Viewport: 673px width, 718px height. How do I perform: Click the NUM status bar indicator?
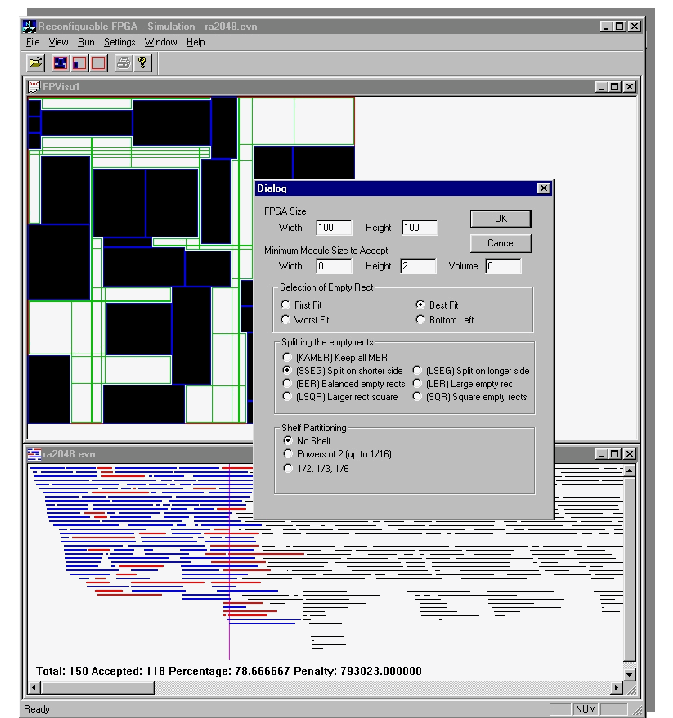coord(586,709)
